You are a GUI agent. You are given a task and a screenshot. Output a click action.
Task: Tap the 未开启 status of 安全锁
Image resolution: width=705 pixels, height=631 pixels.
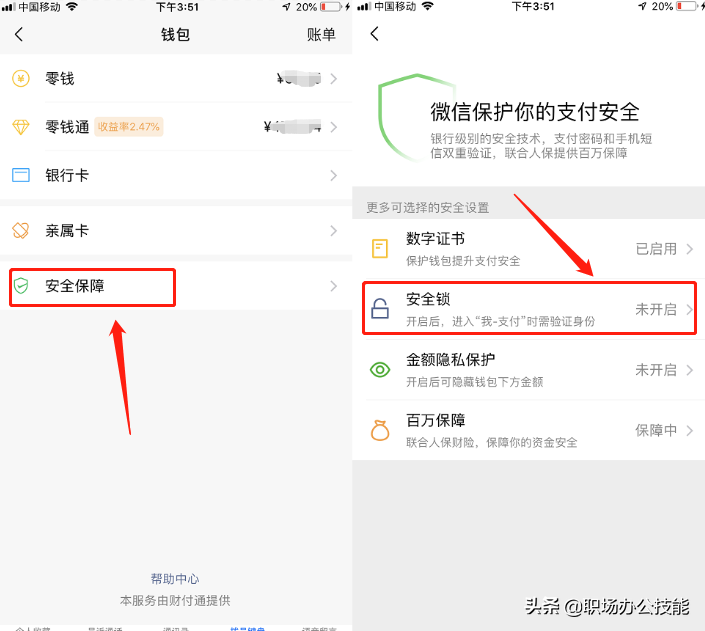coord(656,309)
